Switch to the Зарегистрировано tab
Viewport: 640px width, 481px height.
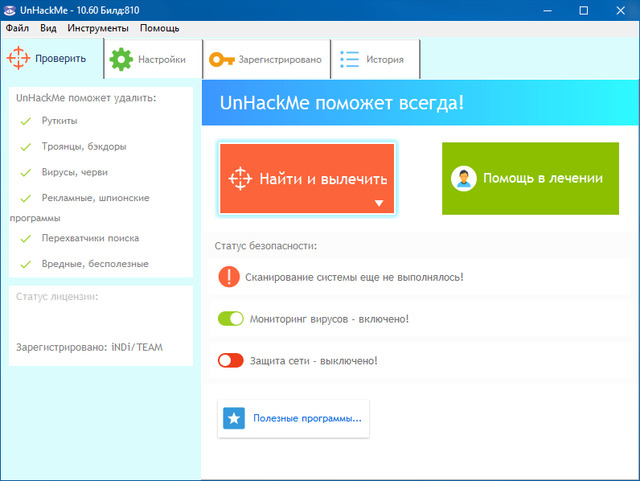coord(280,59)
